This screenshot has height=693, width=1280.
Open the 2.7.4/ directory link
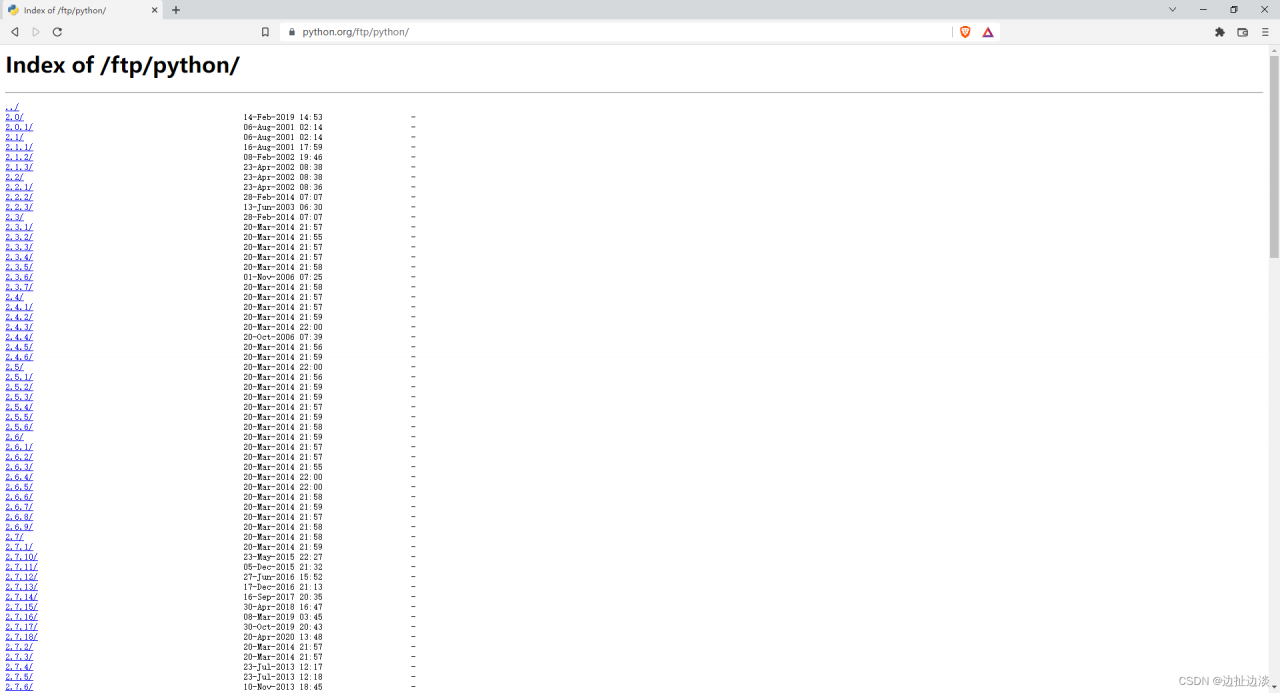pyautogui.click(x=19, y=667)
